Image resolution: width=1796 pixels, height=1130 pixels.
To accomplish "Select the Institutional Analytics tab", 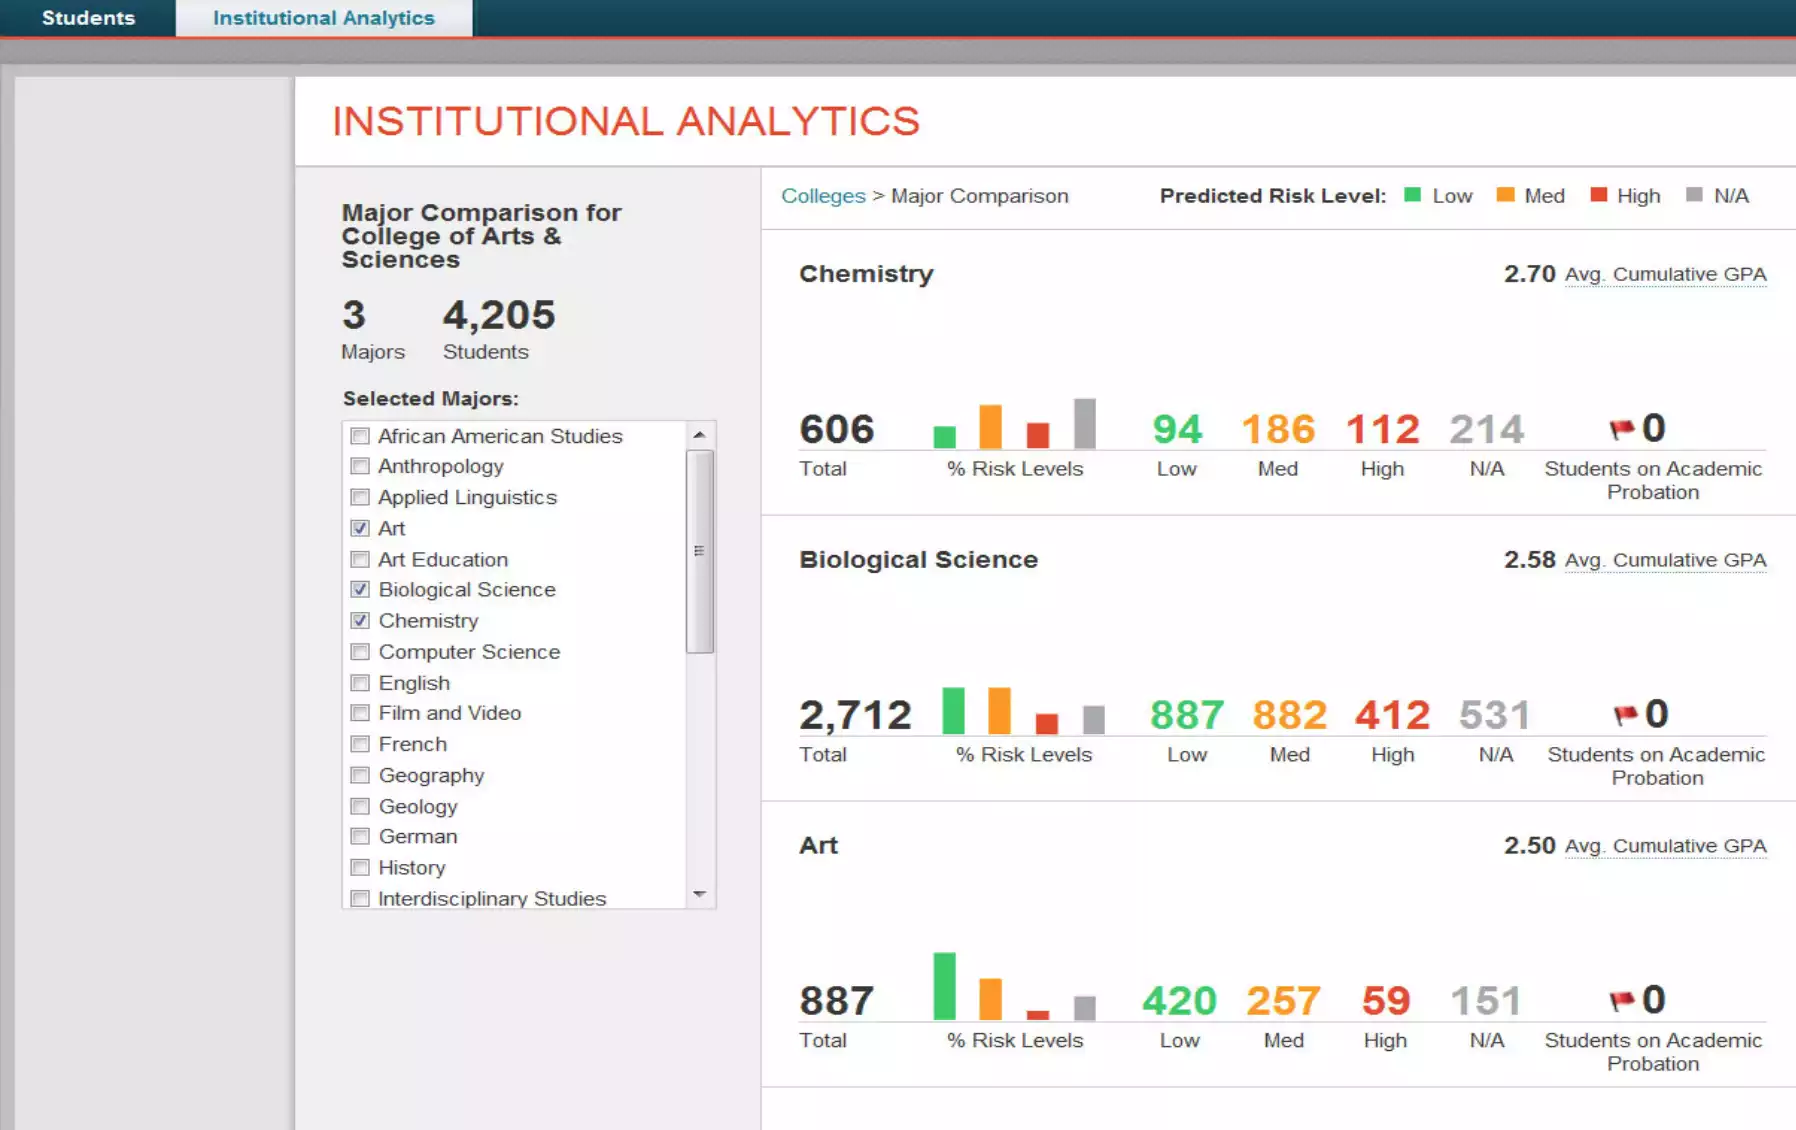I will point(324,18).
